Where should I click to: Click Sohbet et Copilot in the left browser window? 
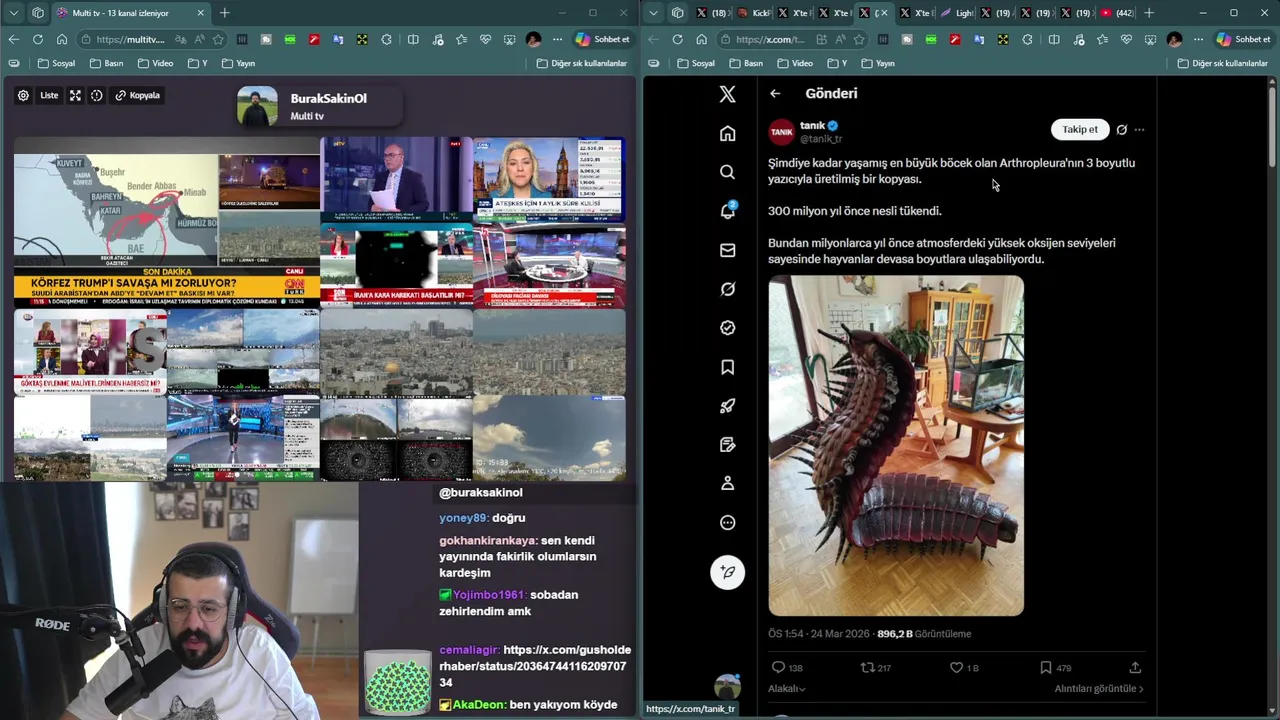pyautogui.click(x=603, y=39)
